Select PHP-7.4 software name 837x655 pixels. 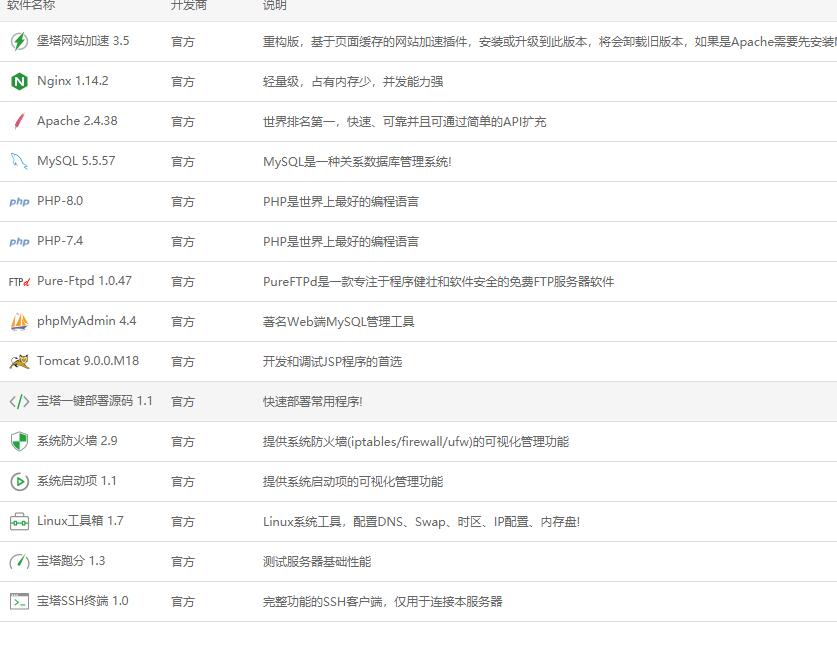pyautogui.click(x=60, y=241)
